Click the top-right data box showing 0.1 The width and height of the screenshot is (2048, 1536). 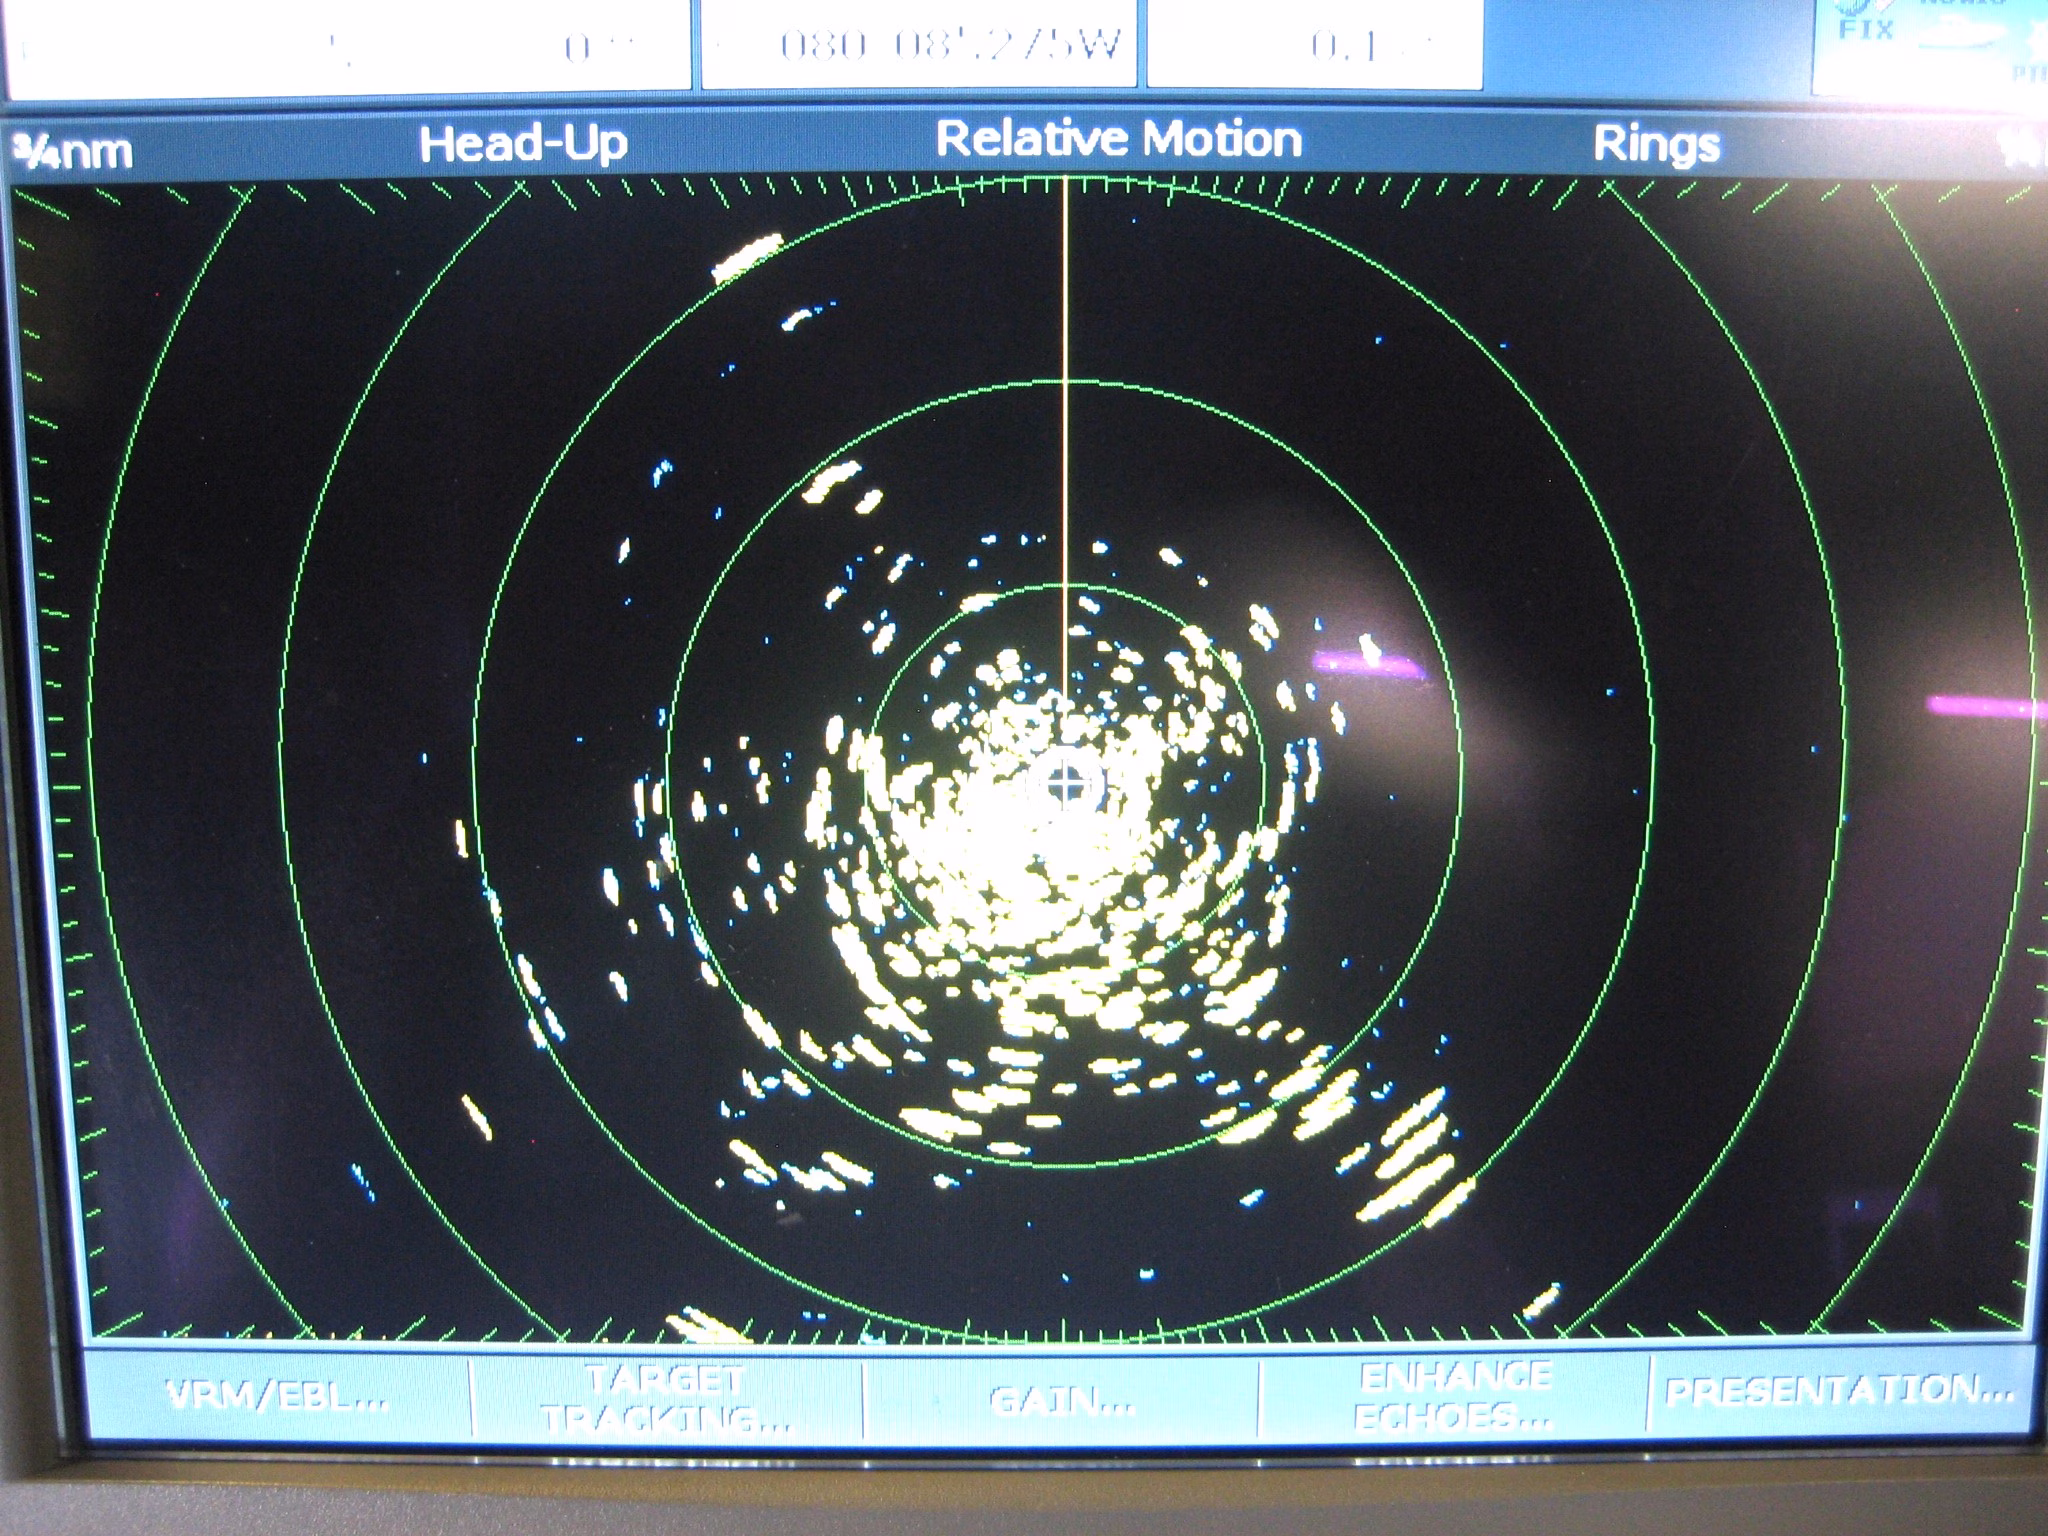[1314, 44]
